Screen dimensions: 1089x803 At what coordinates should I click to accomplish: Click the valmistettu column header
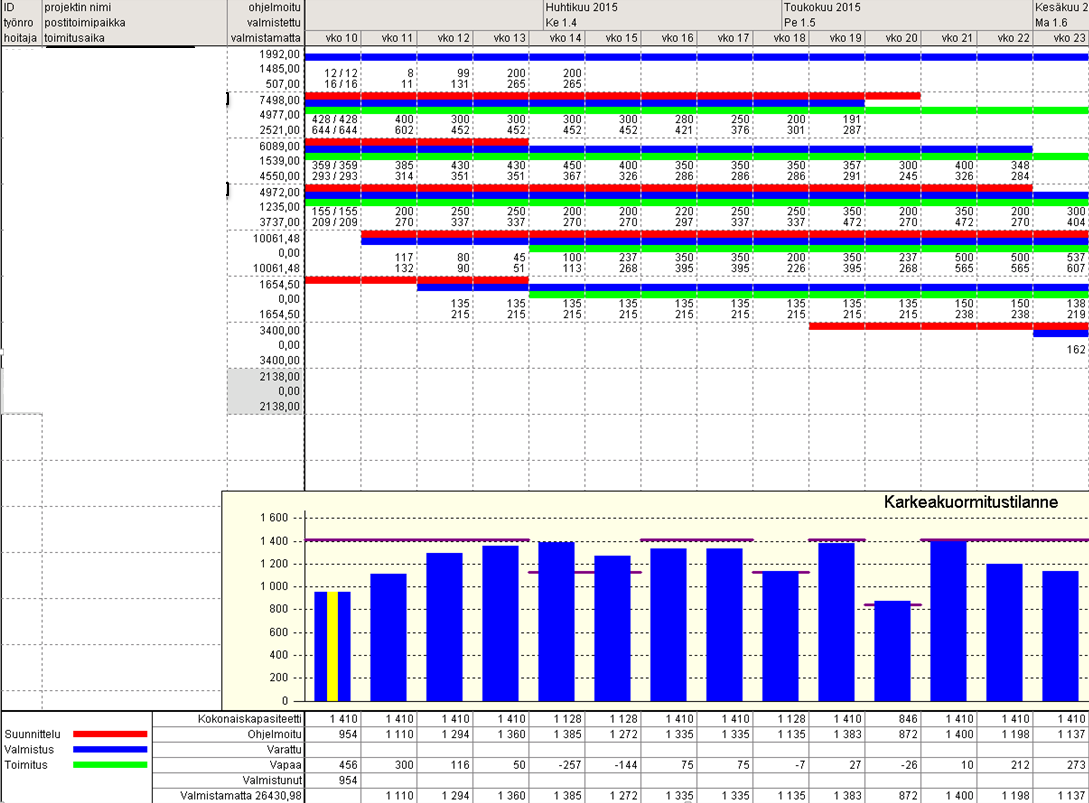pyautogui.click(x=274, y=23)
